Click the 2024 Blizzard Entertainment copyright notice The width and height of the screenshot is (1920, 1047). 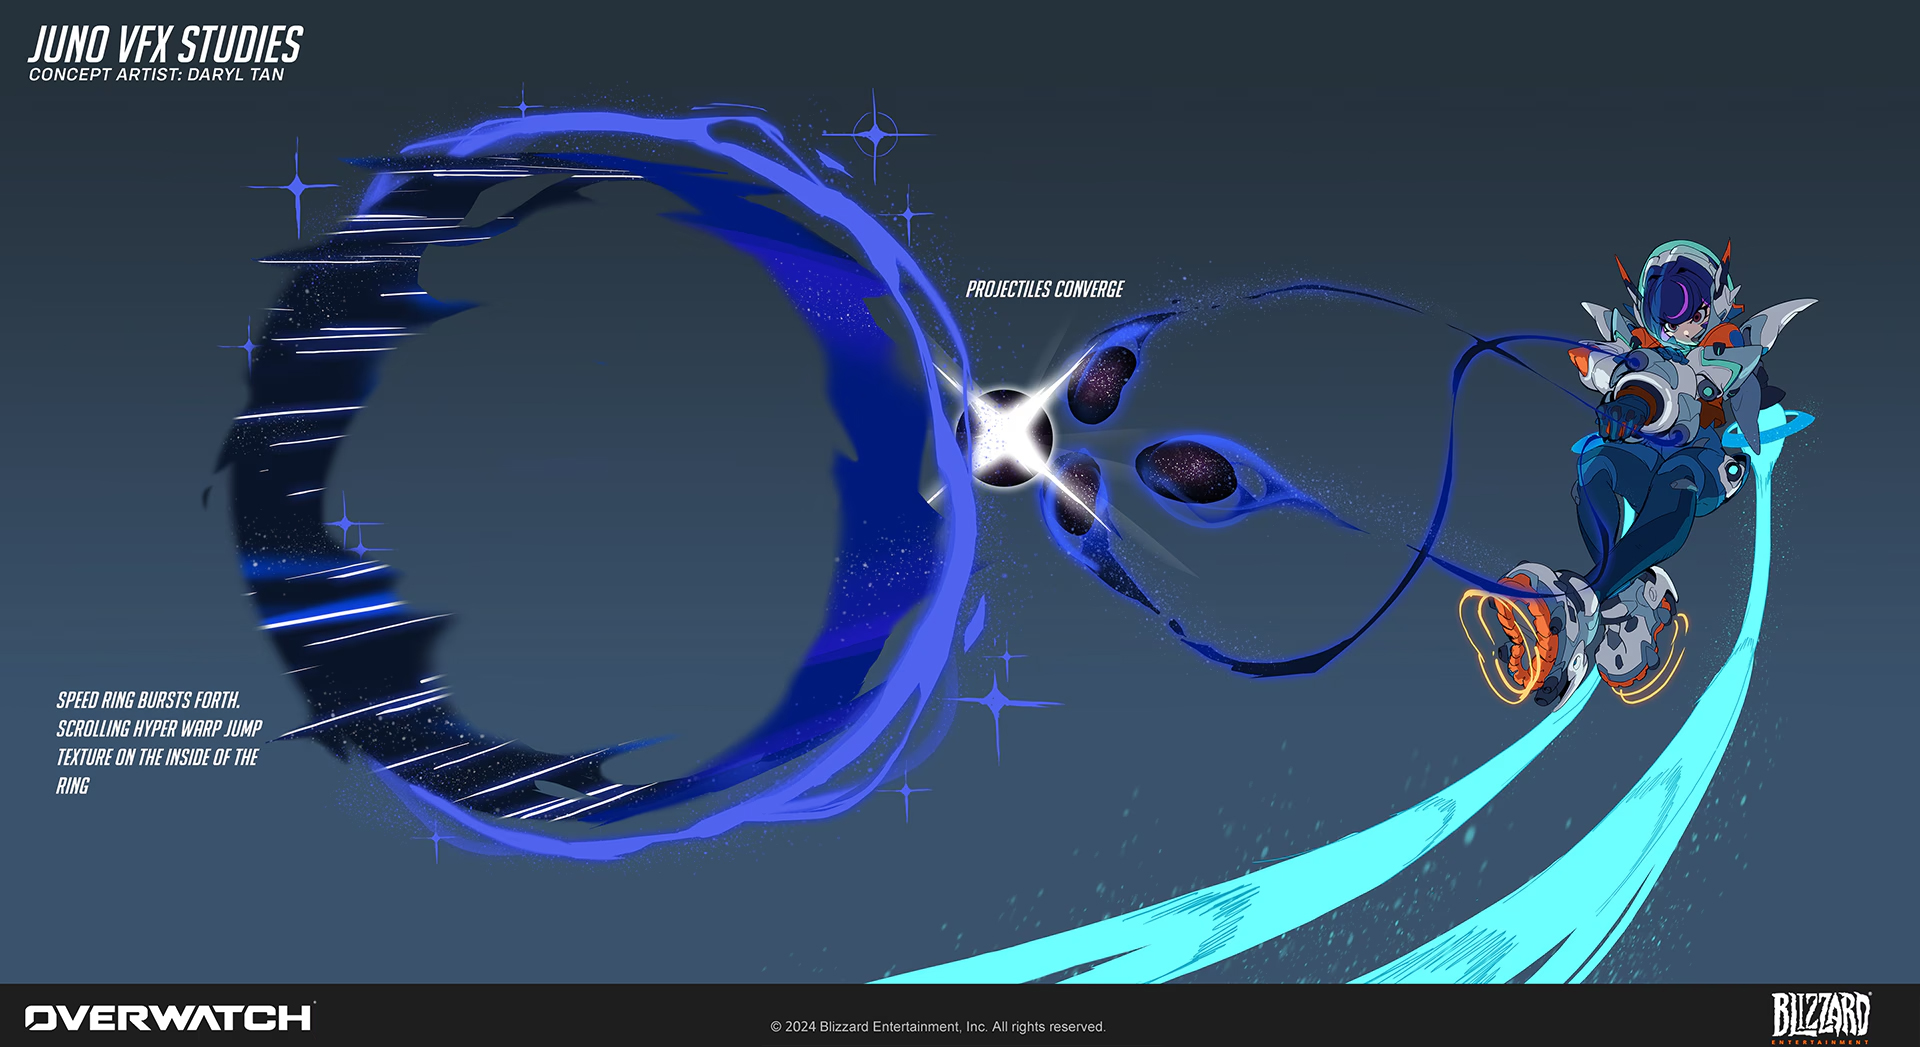coord(938,1027)
